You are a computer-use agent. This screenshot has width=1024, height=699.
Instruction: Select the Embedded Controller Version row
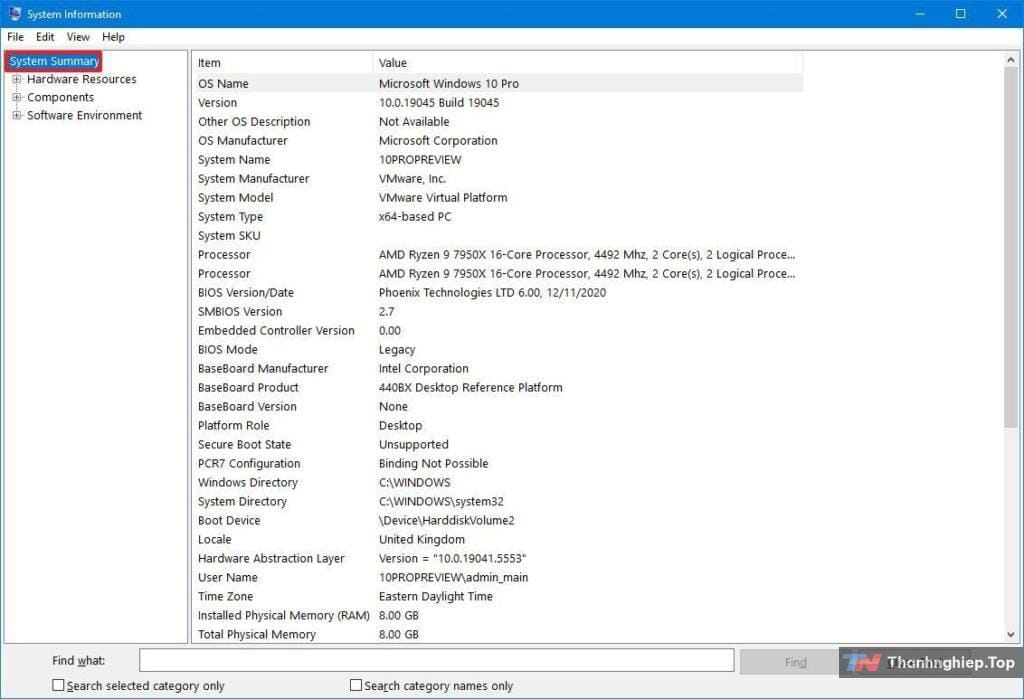tap(498, 330)
